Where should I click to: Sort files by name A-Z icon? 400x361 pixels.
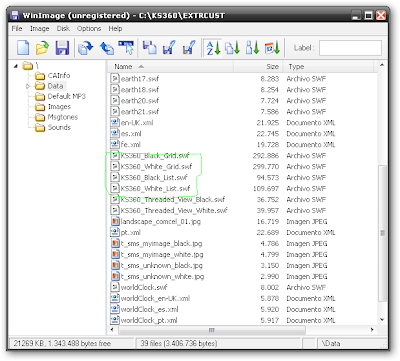pos(213,48)
